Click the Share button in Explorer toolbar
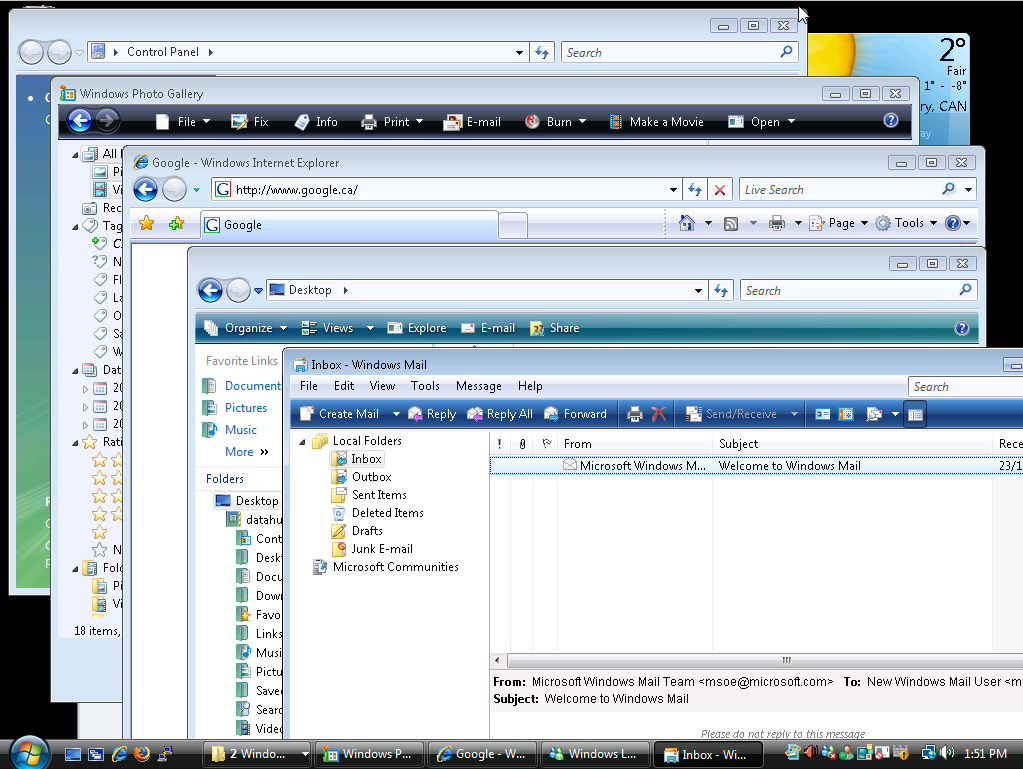1023x769 pixels. click(554, 328)
